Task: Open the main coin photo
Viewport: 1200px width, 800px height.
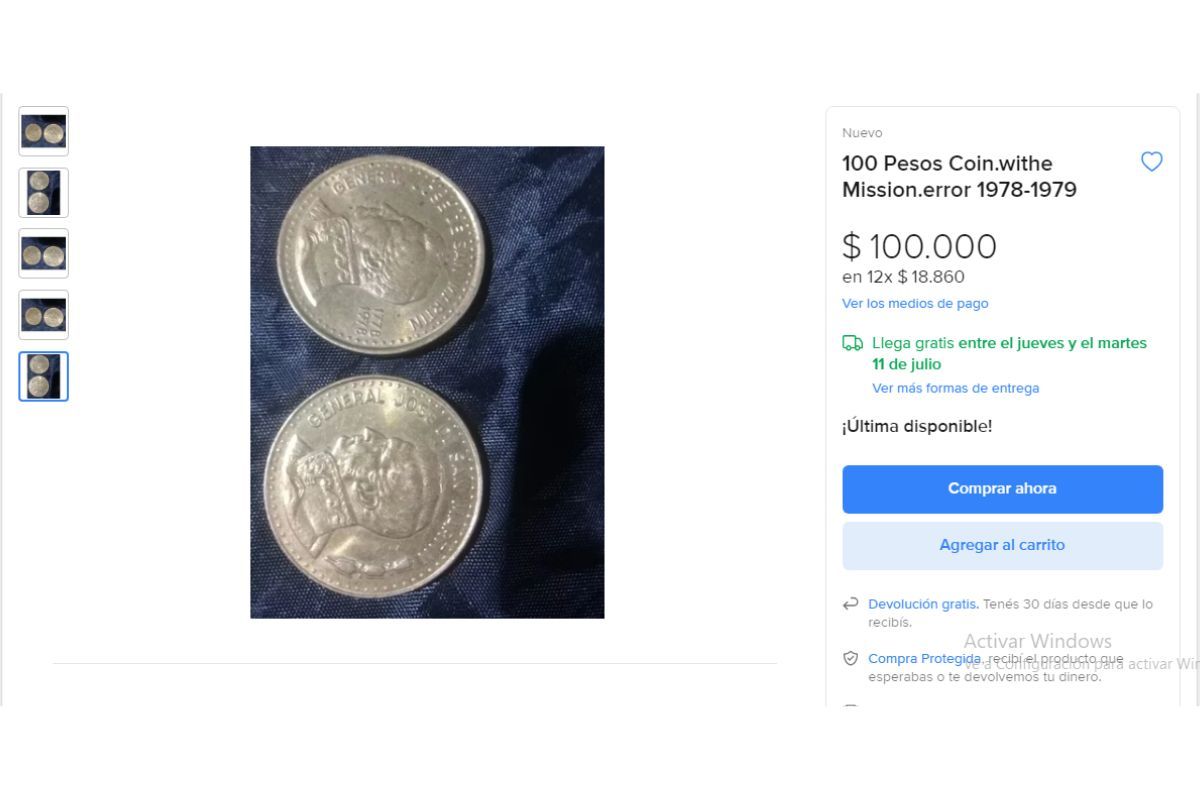Action: [x=427, y=382]
